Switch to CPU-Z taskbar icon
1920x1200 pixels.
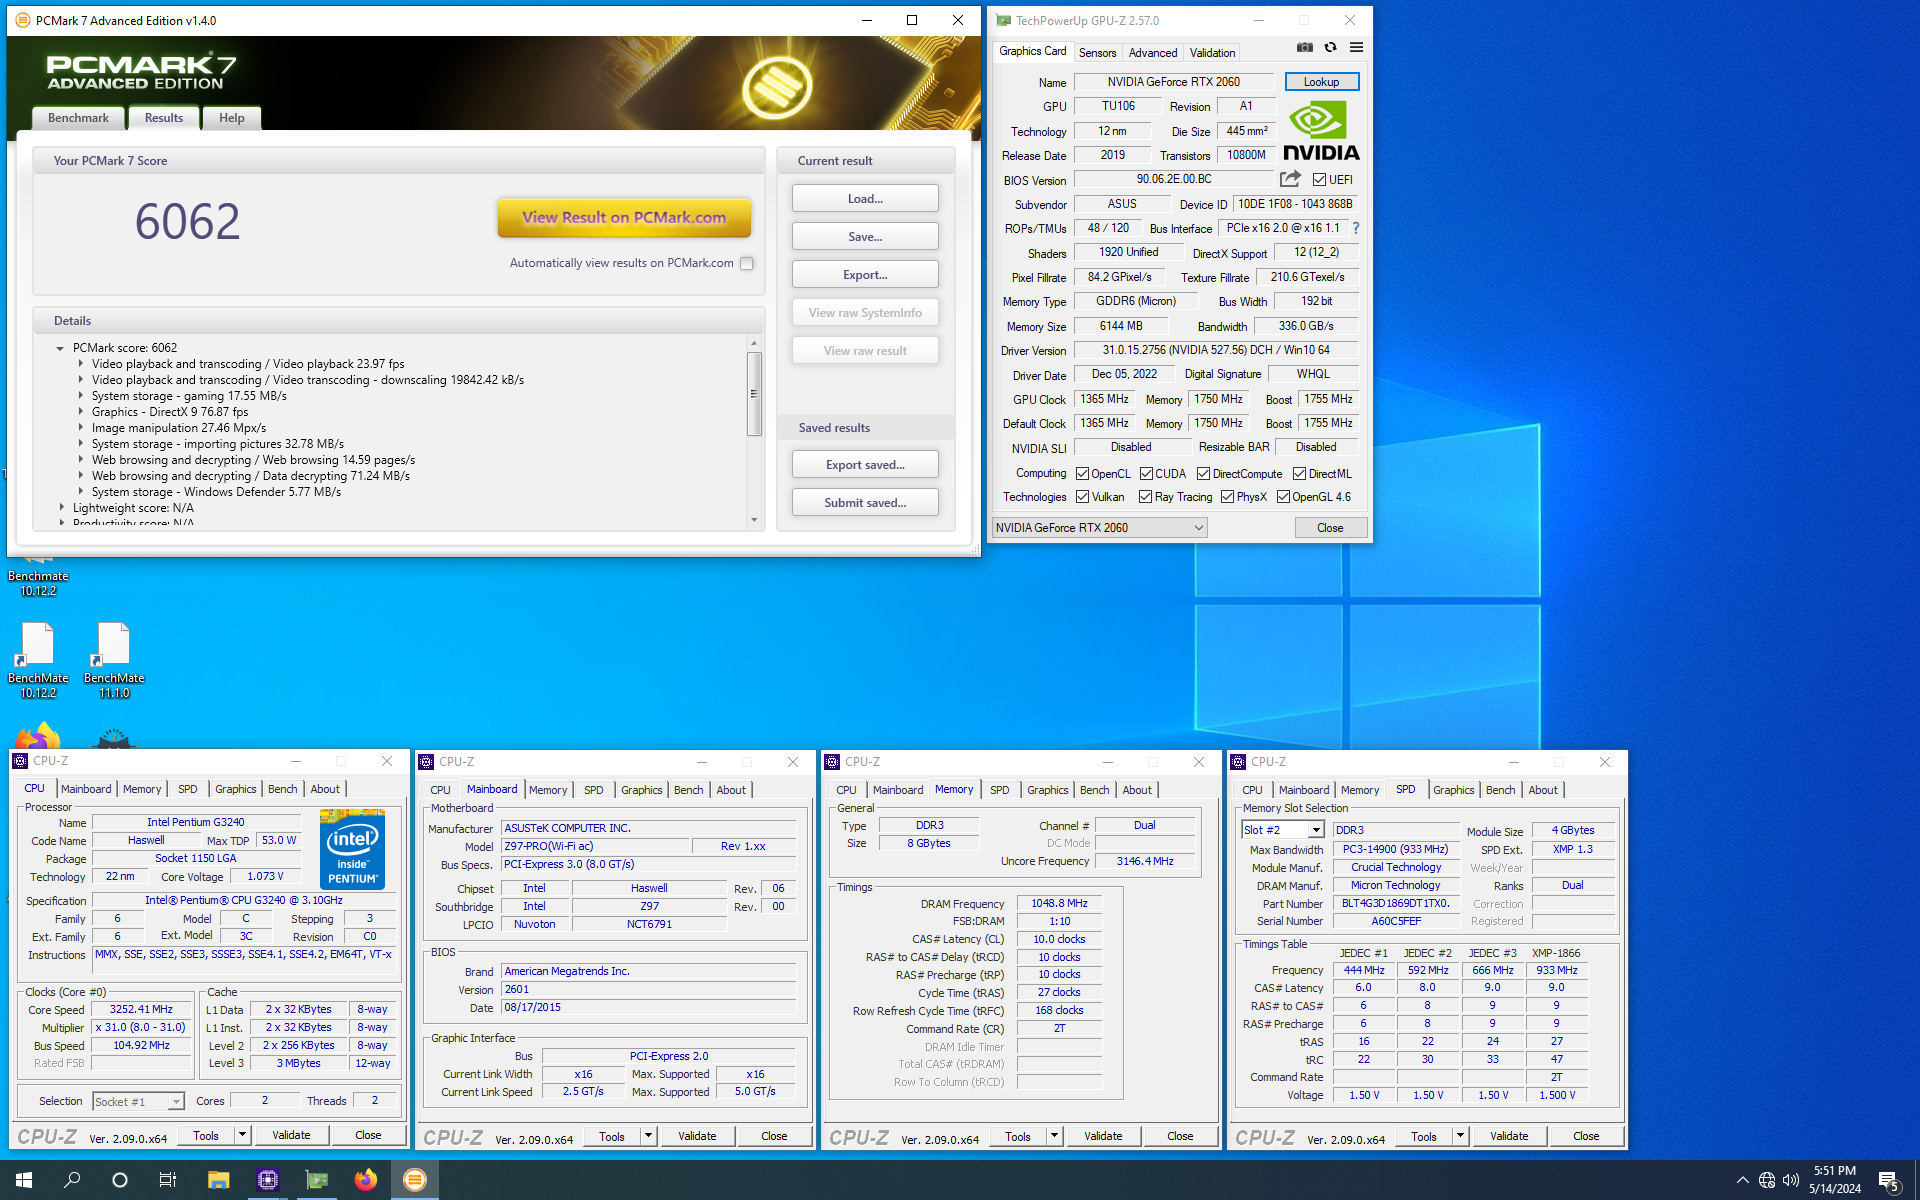tap(267, 1180)
